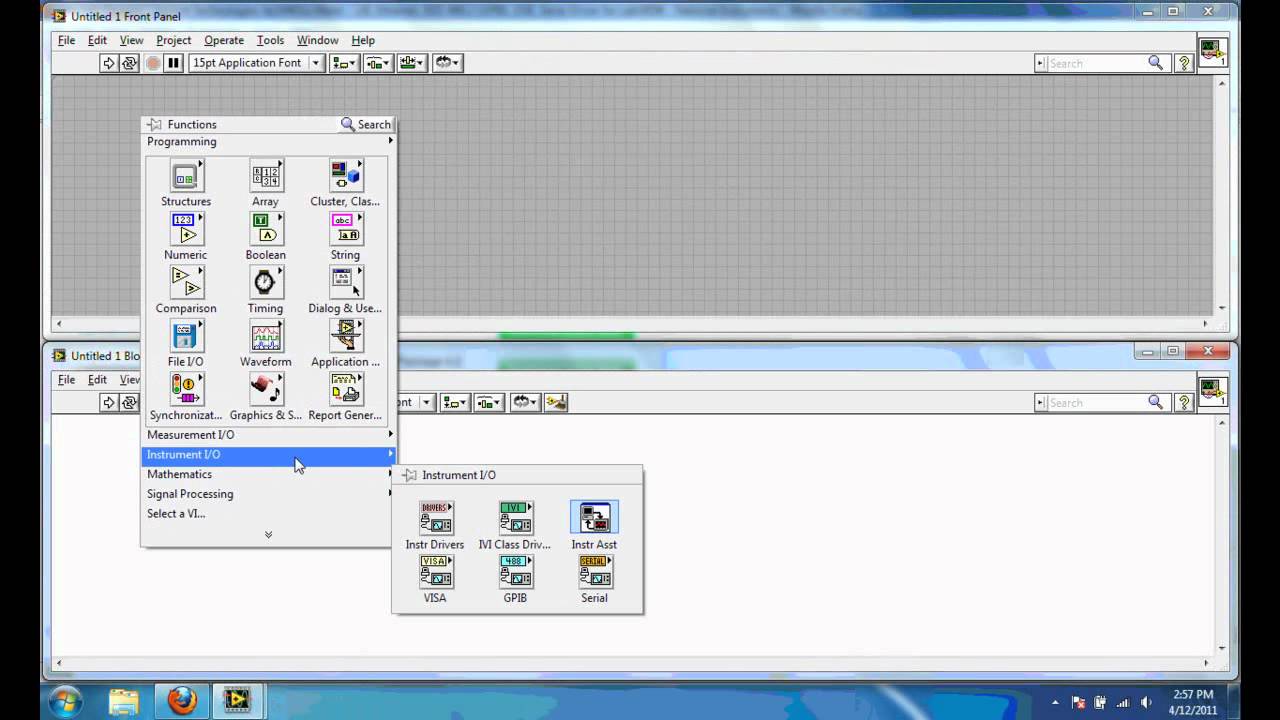This screenshot has width=1280, height=720.
Task: Open Distribute Objects dropdown in Front Panel
Action: [378, 63]
